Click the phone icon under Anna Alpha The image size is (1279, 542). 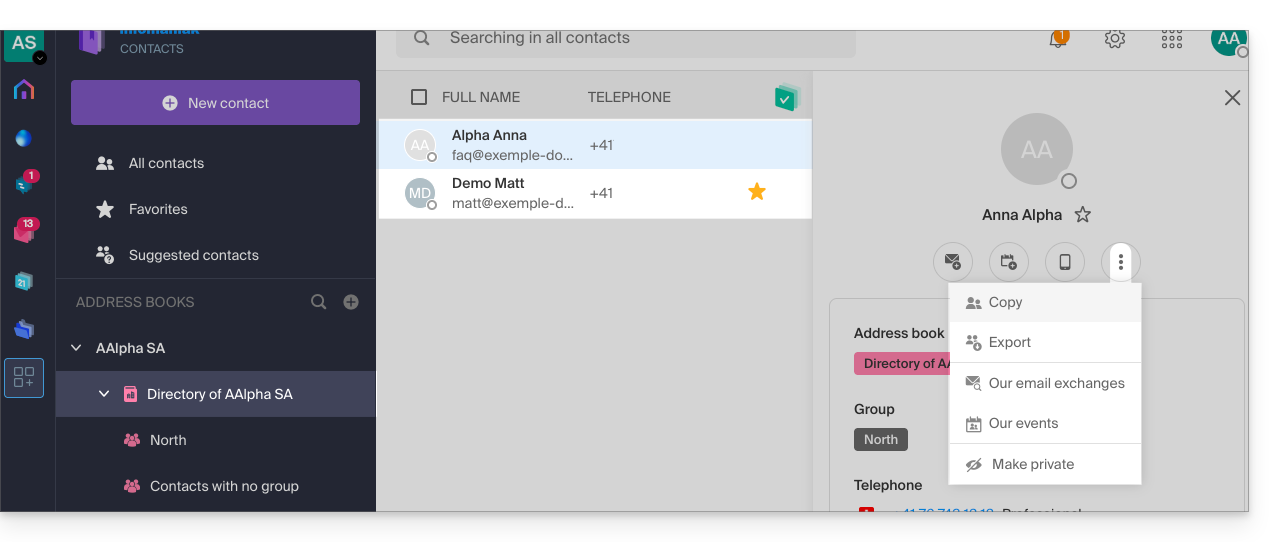[x=1065, y=262]
